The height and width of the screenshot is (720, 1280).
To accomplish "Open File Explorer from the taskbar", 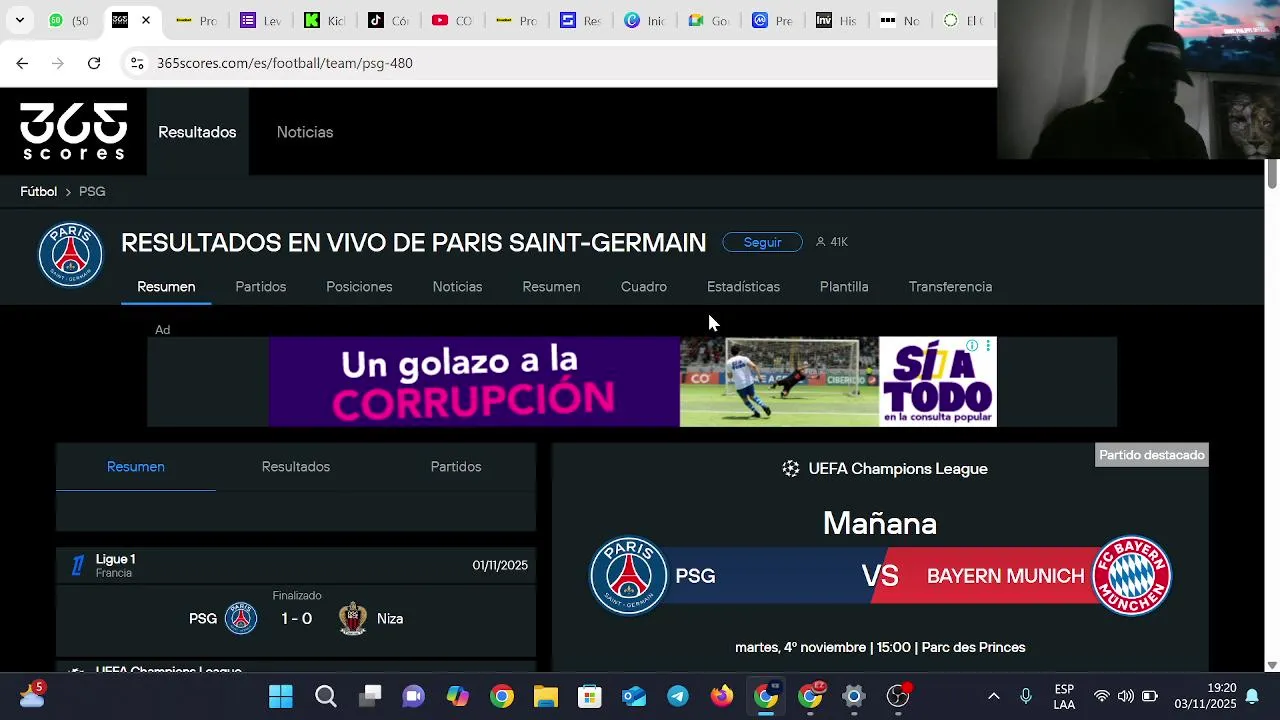I will 545,696.
